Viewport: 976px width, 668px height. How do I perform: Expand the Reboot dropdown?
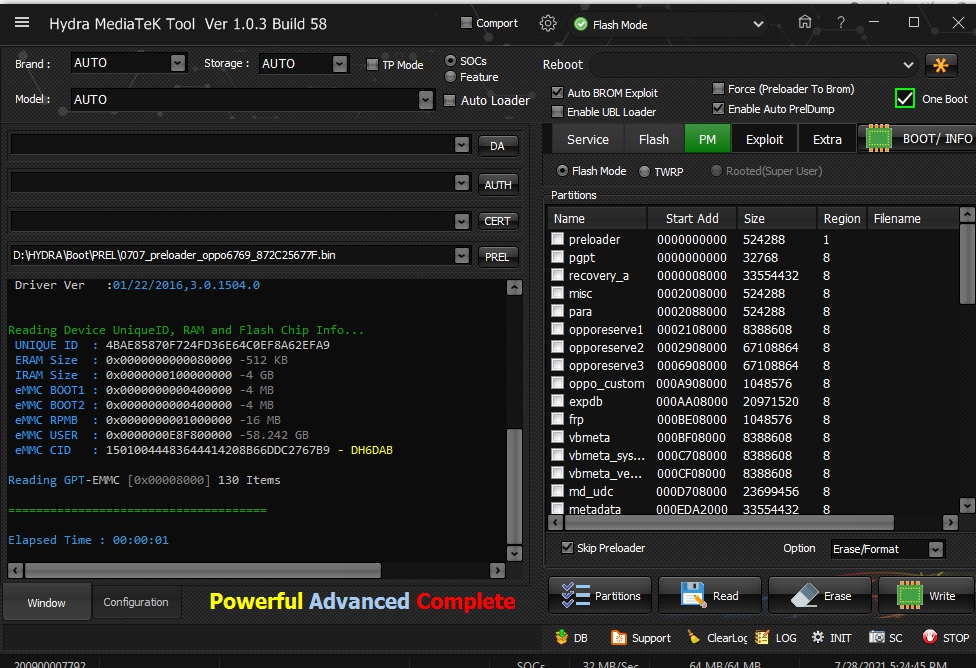(x=908, y=65)
